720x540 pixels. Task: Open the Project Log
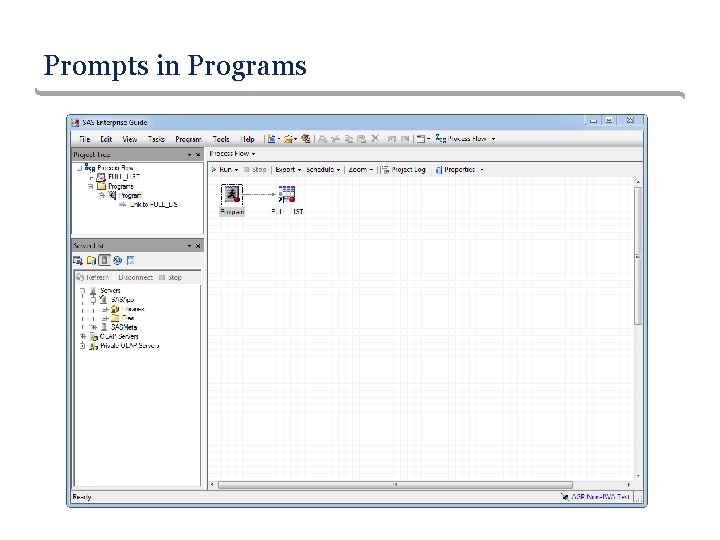[x=404, y=169]
